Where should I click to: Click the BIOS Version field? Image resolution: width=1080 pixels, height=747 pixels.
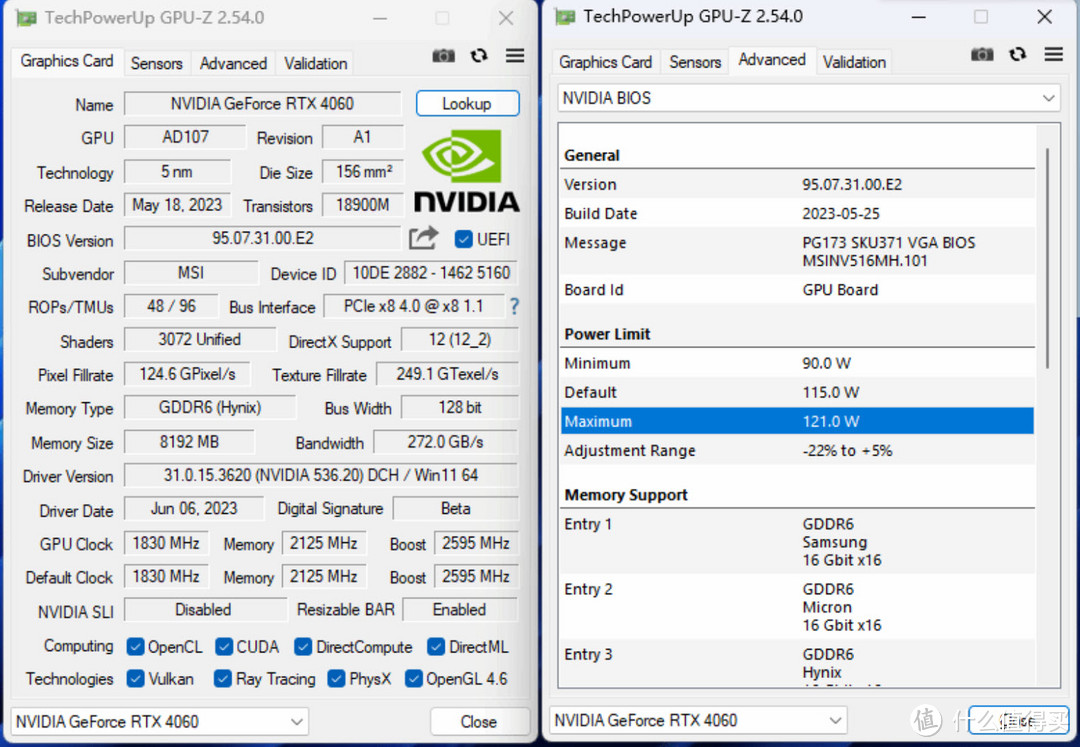[x=262, y=238]
